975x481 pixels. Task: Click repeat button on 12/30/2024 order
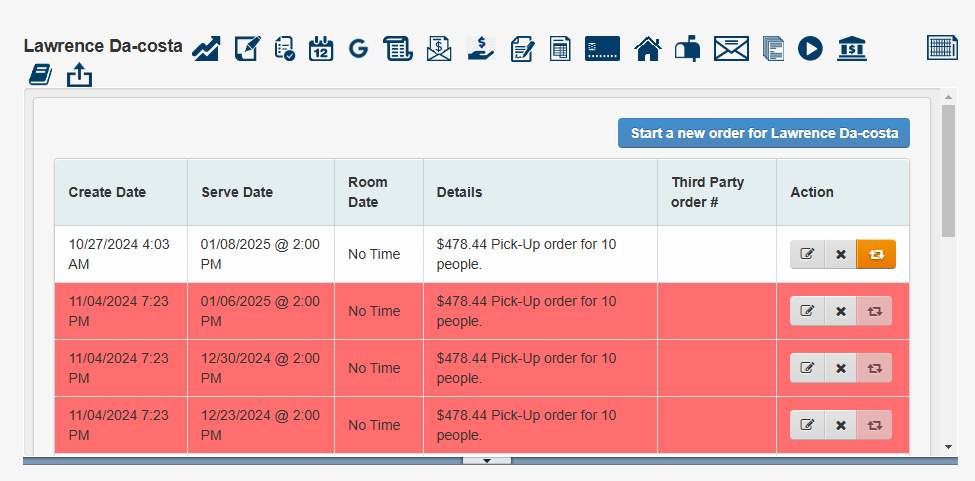(874, 368)
